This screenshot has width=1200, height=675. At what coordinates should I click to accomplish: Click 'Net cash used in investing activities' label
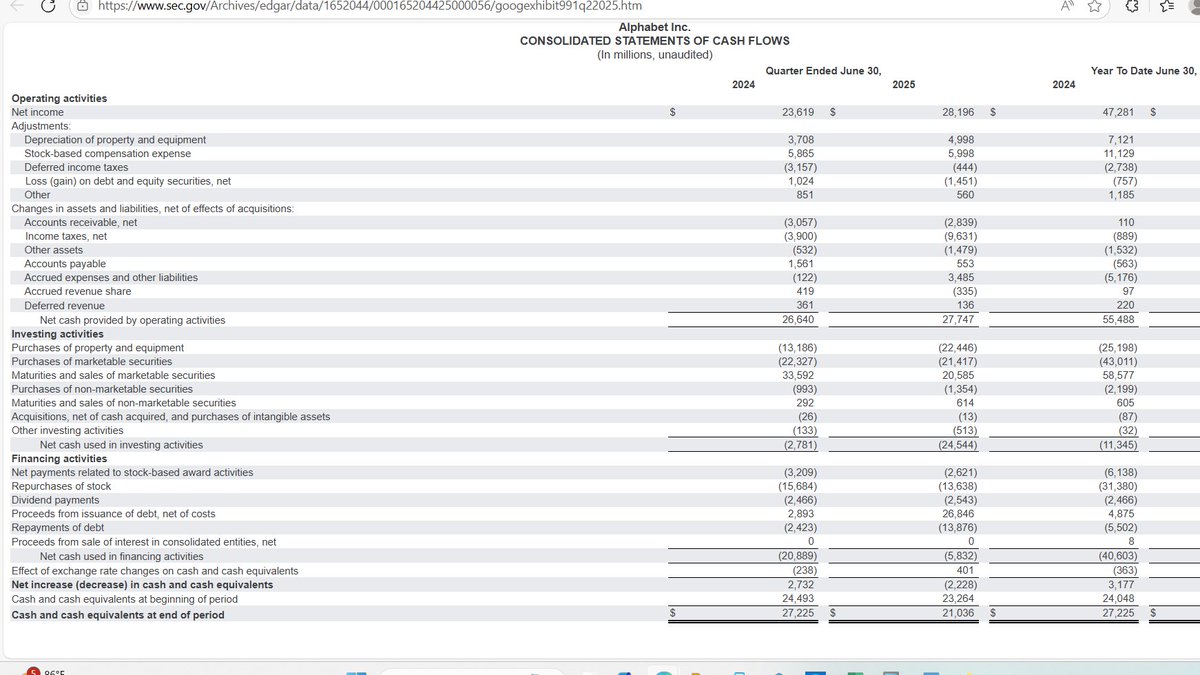pyautogui.click(x=121, y=445)
